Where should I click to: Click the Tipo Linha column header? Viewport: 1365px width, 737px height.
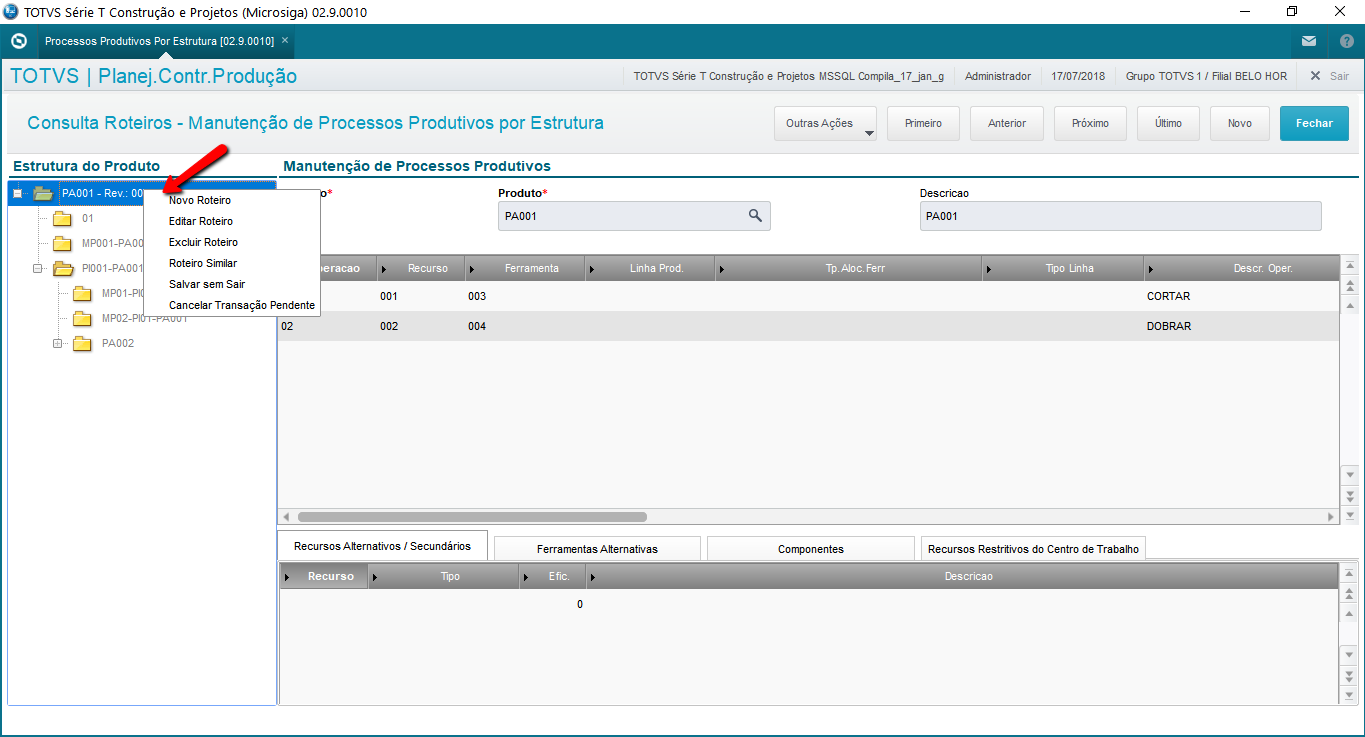[x=1063, y=268]
